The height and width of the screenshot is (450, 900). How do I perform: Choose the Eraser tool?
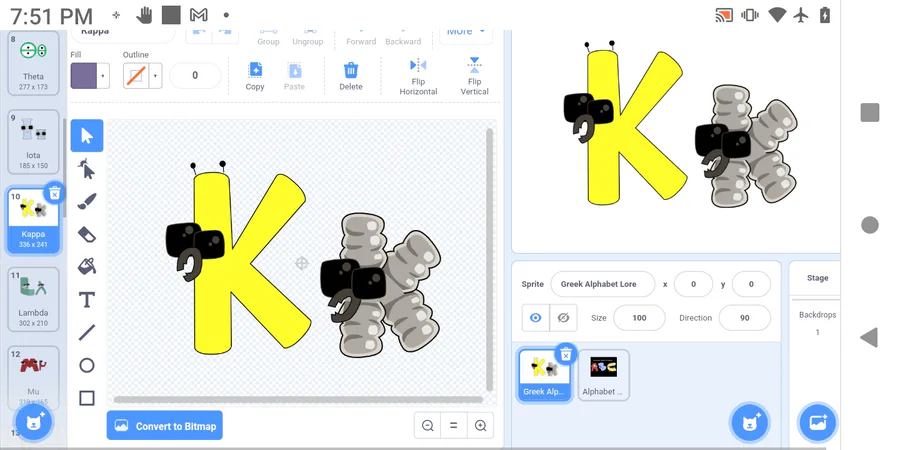(x=87, y=234)
